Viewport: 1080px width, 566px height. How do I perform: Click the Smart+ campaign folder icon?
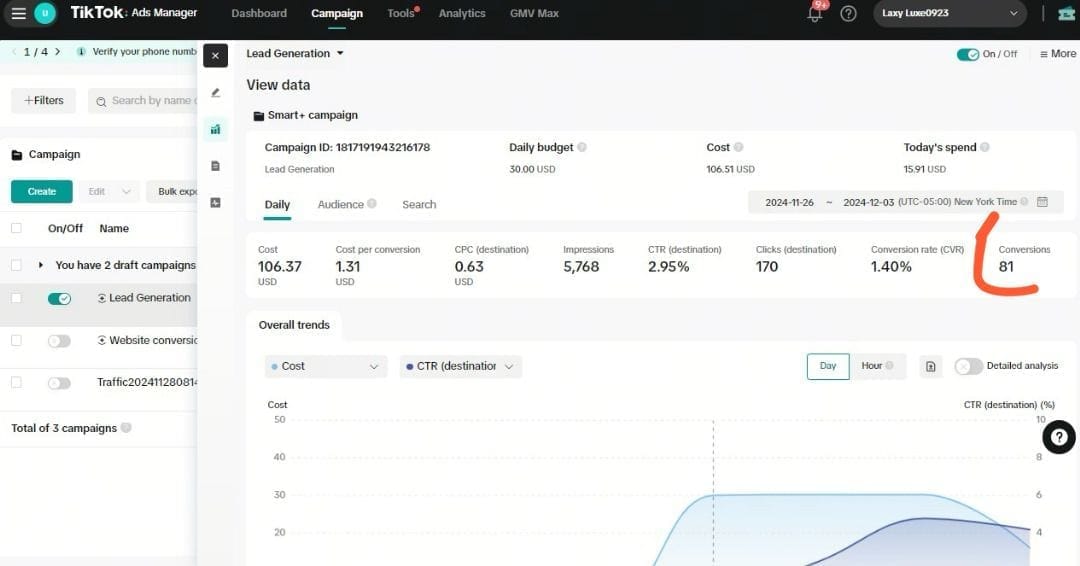pos(259,116)
